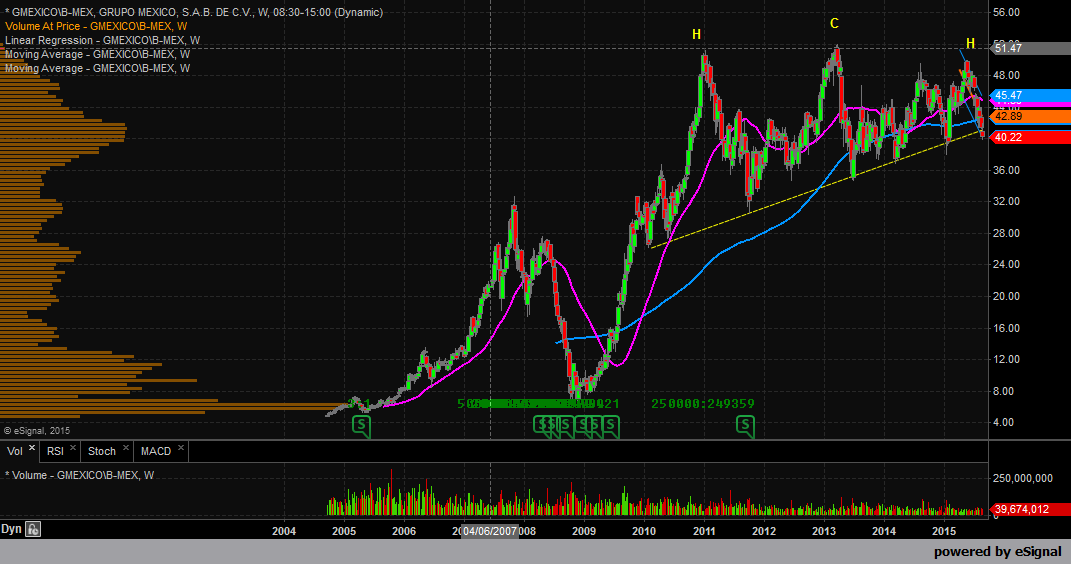Click the 48.00 price axis label

(1007, 75)
